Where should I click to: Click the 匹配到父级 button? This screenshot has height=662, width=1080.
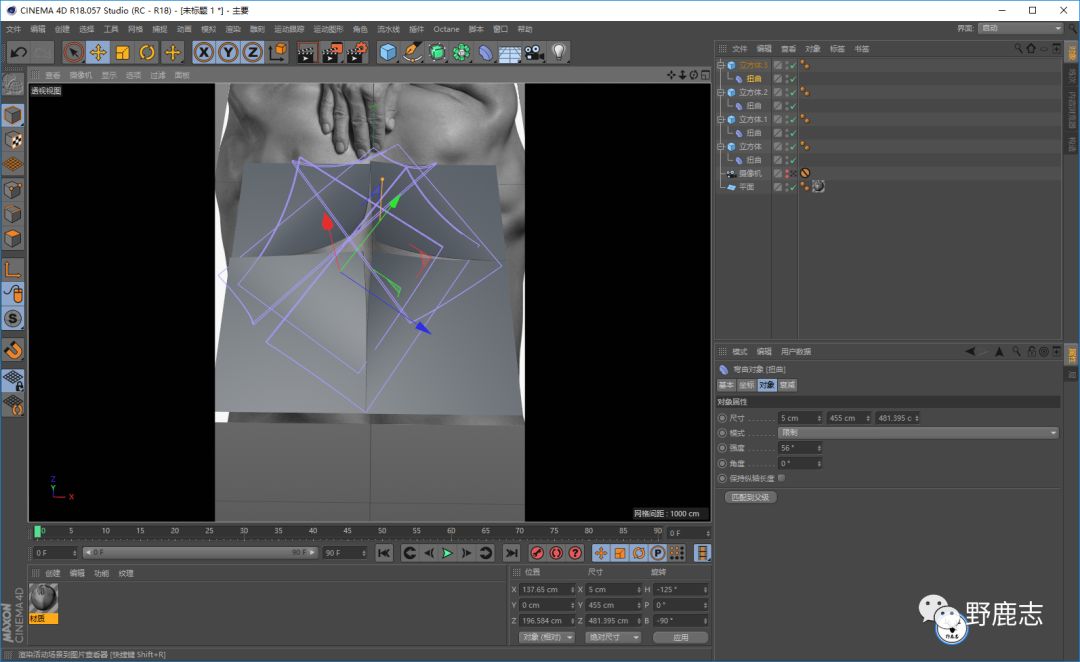pyautogui.click(x=750, y=497)
